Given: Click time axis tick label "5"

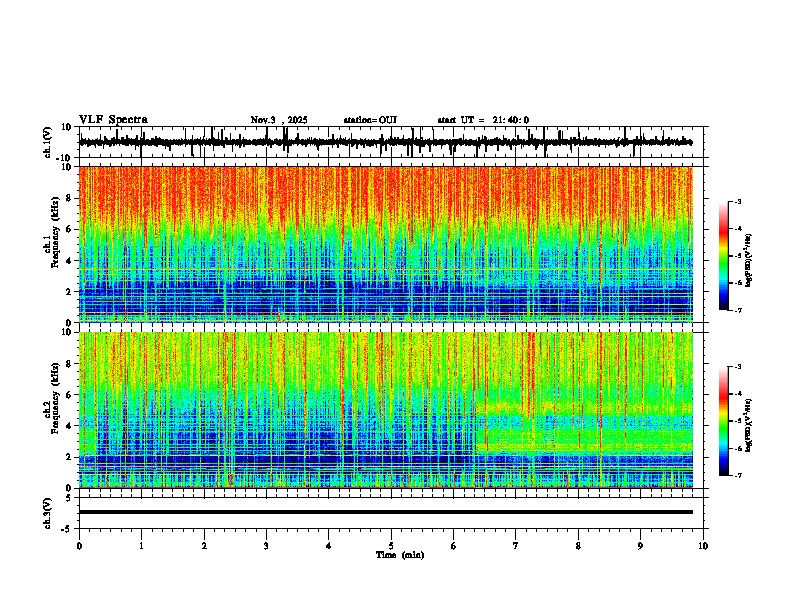Looking at the screenshot, I should click(x=391, y=546).
